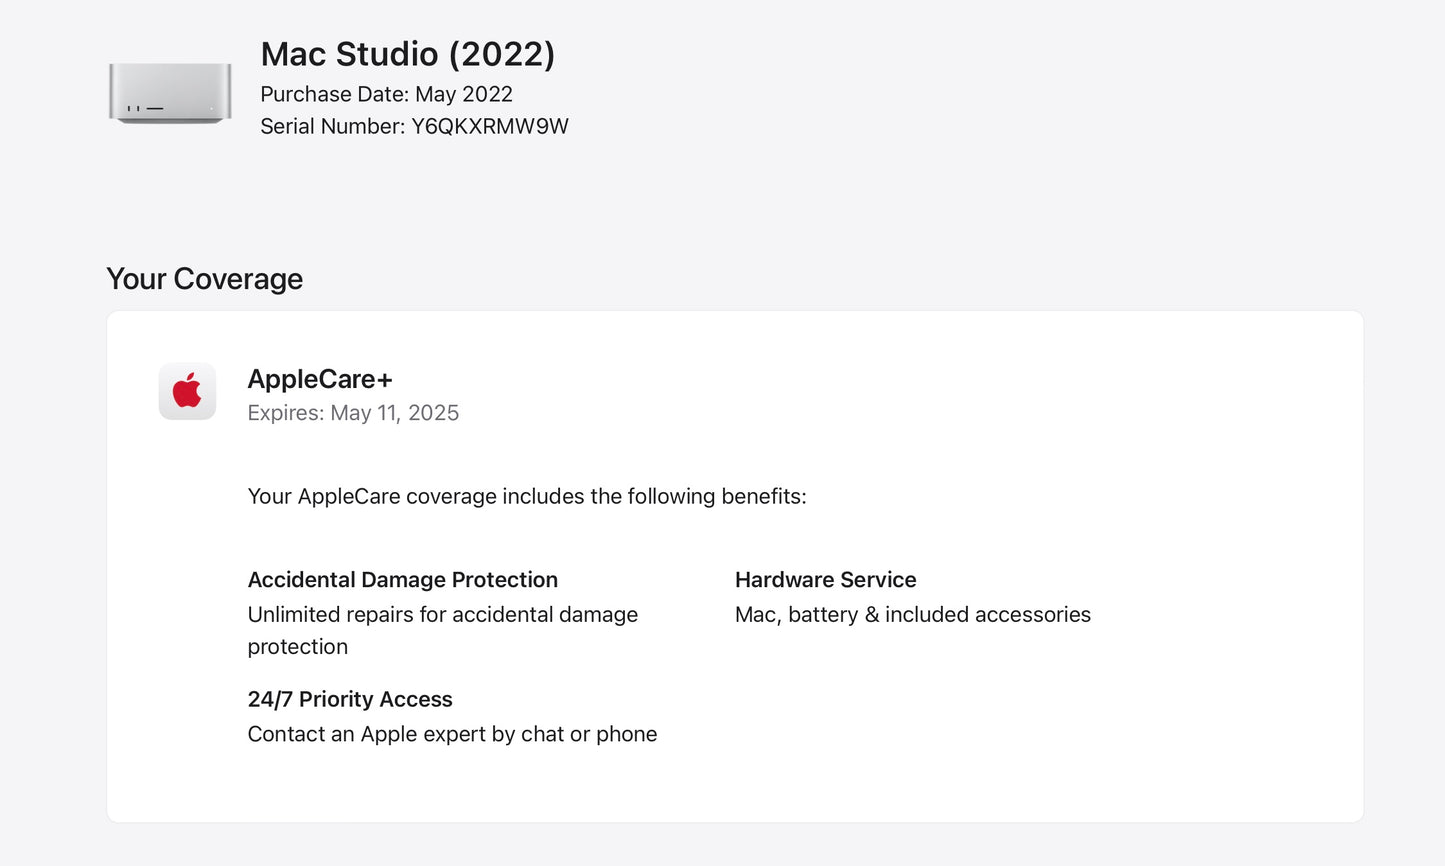
Task: Click the coverage benefits intro sentence
Action: 526,496
